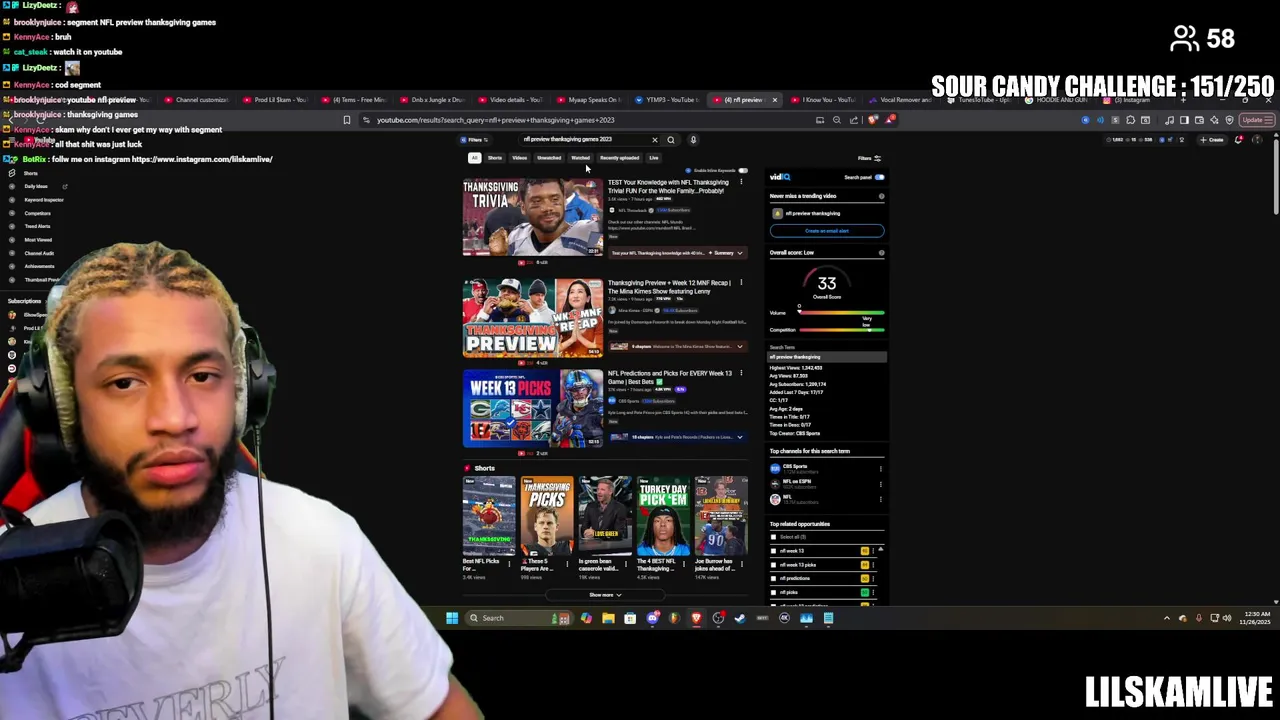
Task: Click the Windows Start button
Action: point(452,618)
